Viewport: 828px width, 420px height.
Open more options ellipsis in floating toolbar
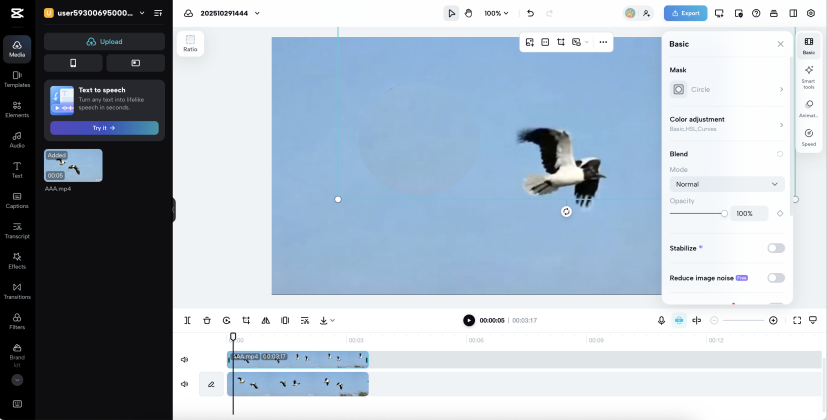click(x=603, y=42)
